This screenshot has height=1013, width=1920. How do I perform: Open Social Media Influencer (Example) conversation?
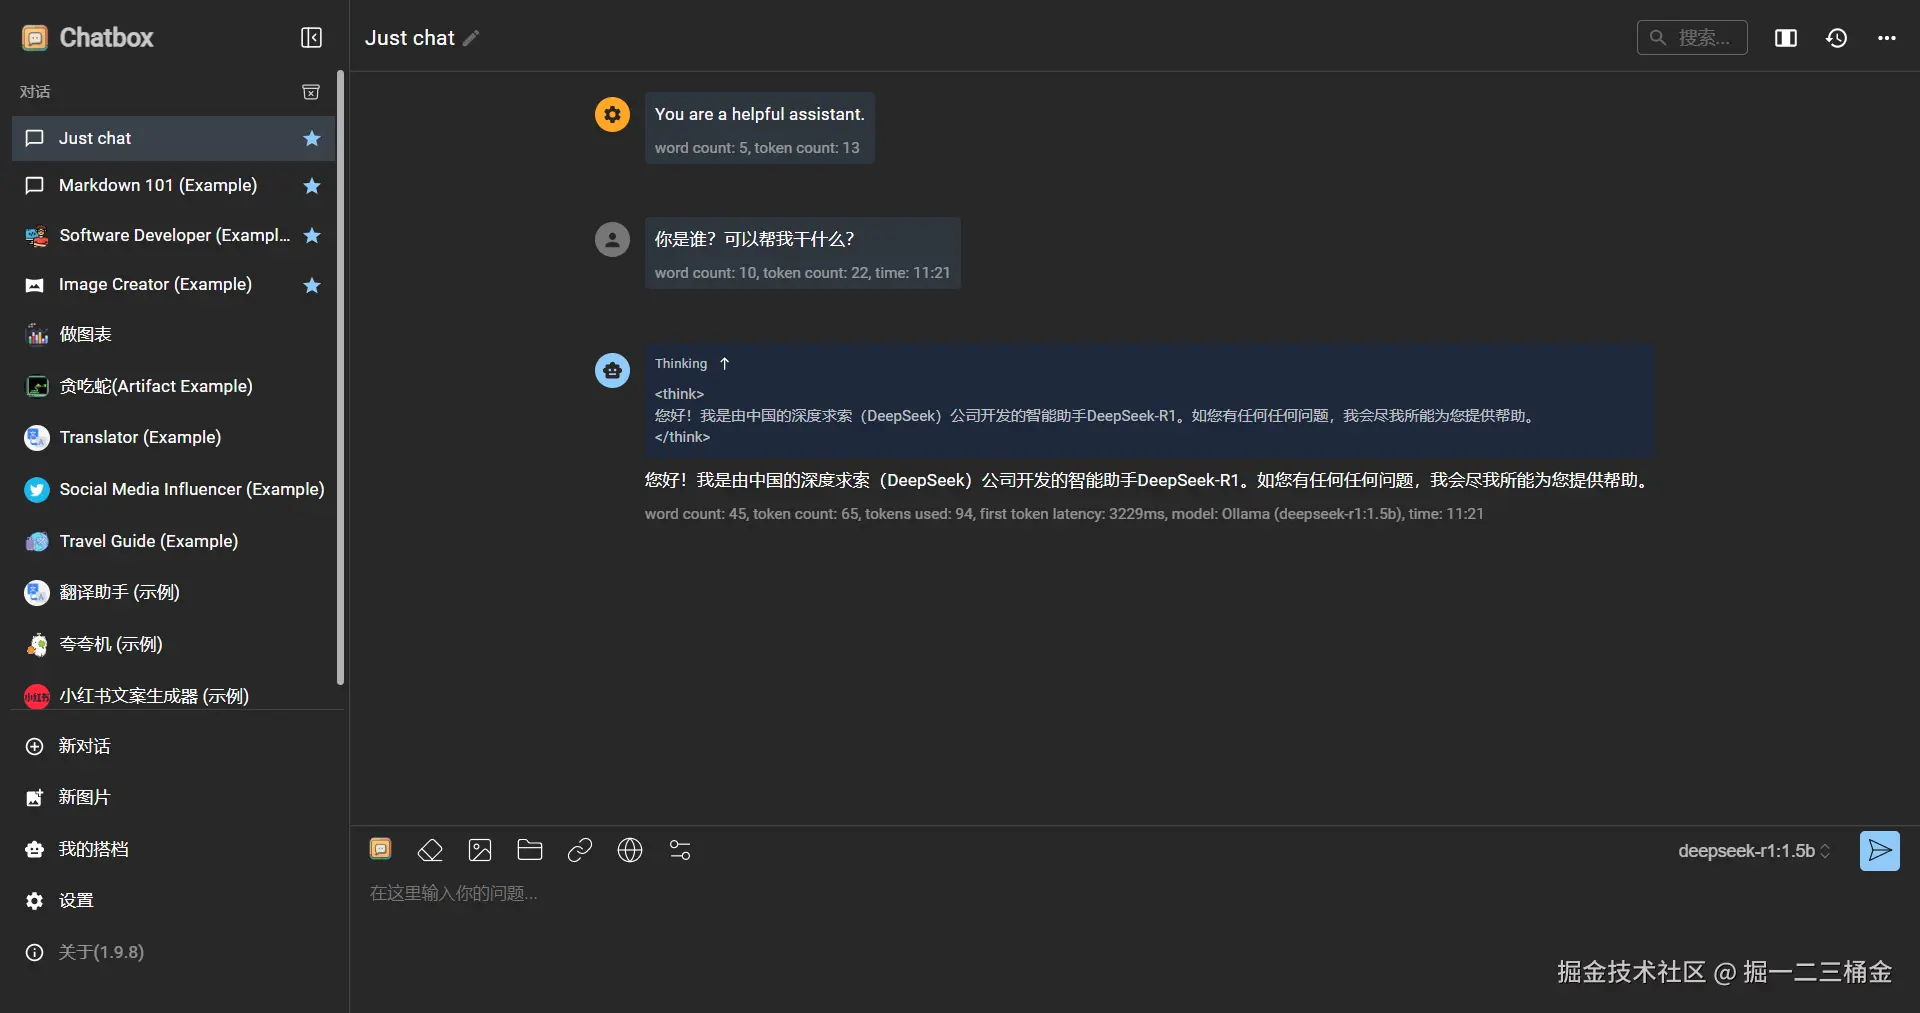click(x=173, y=489)
